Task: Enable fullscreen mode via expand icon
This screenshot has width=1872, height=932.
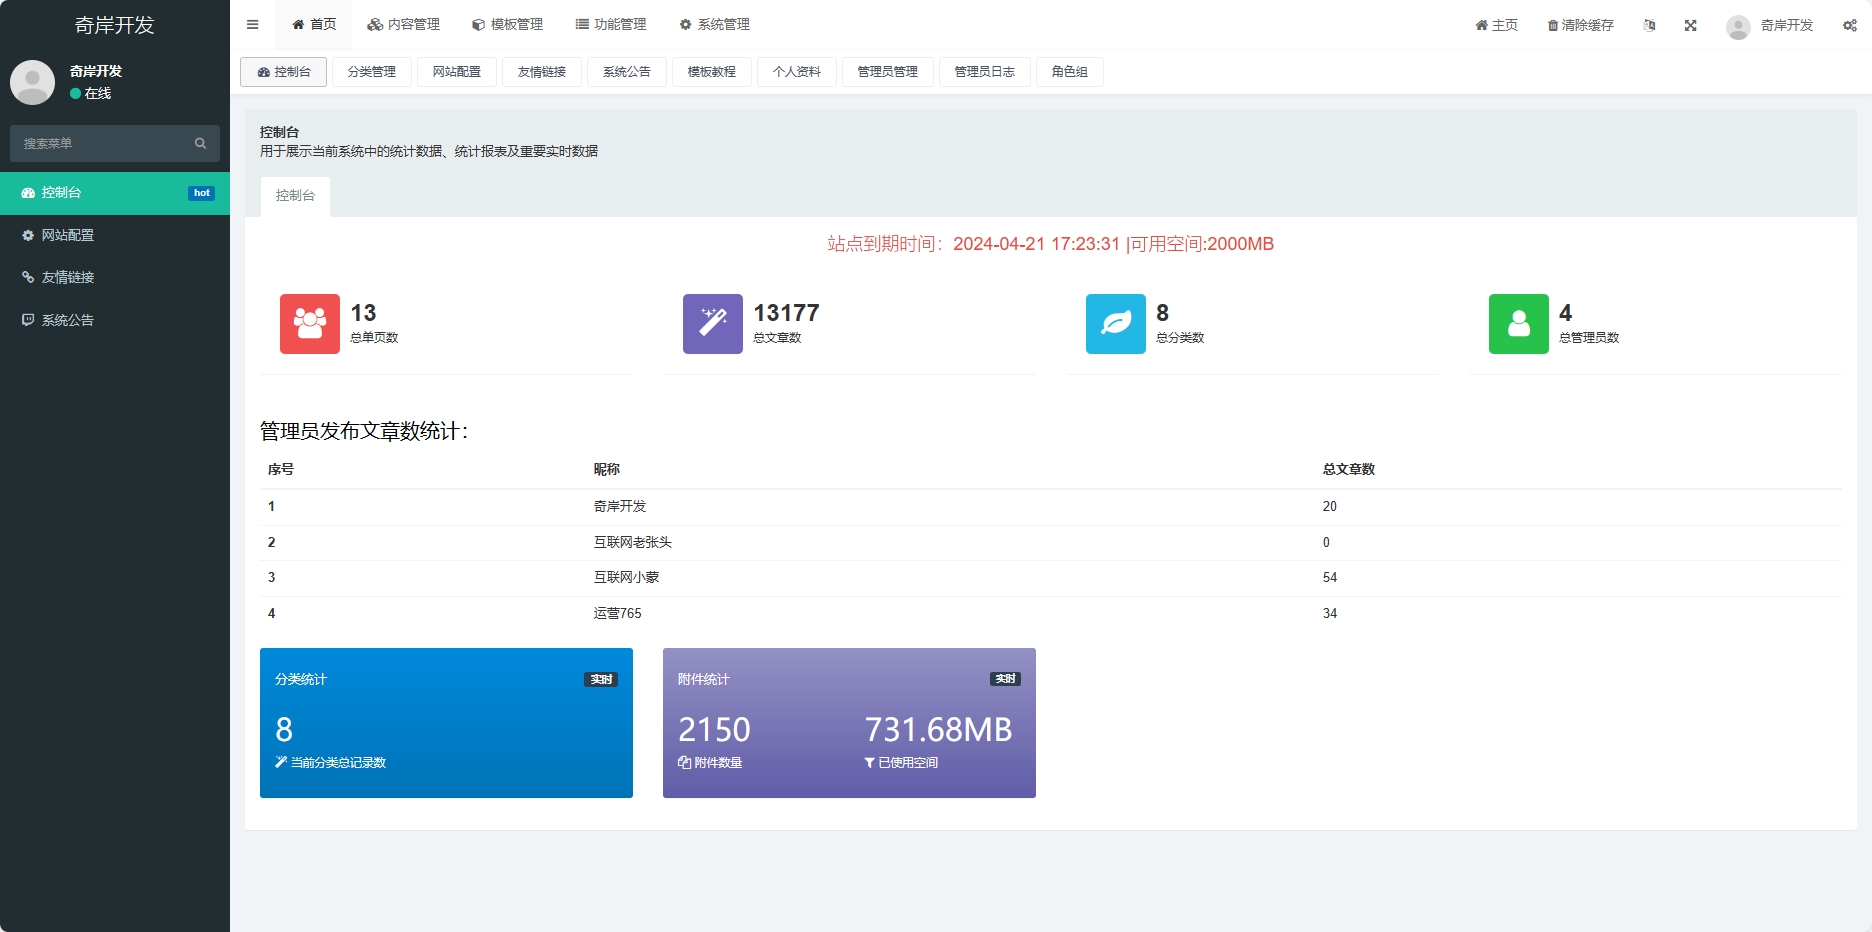Action: tap(1690, 25)
